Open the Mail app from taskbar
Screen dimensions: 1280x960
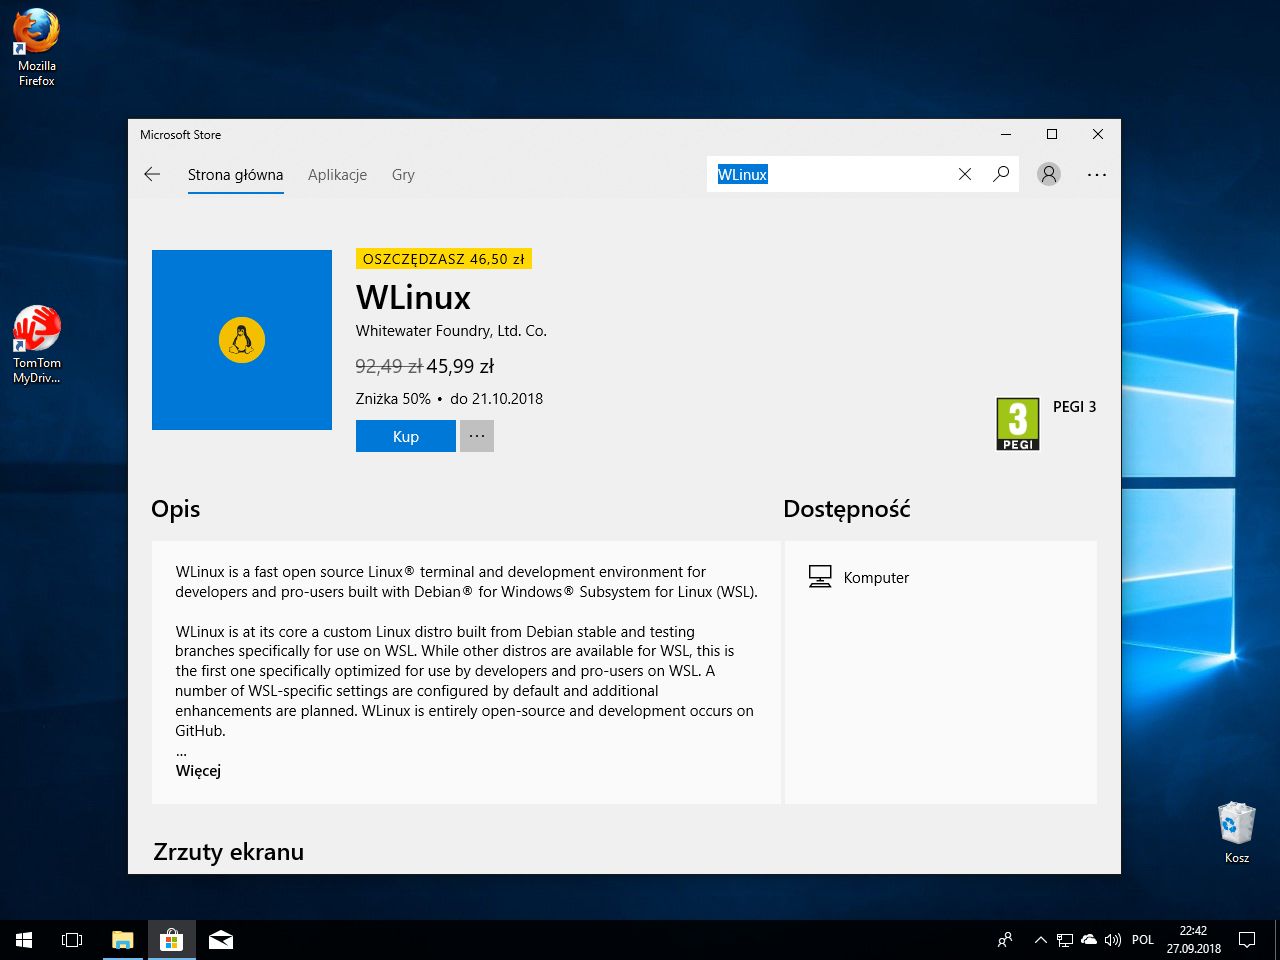pyautogui.click(x=221, y=940)
